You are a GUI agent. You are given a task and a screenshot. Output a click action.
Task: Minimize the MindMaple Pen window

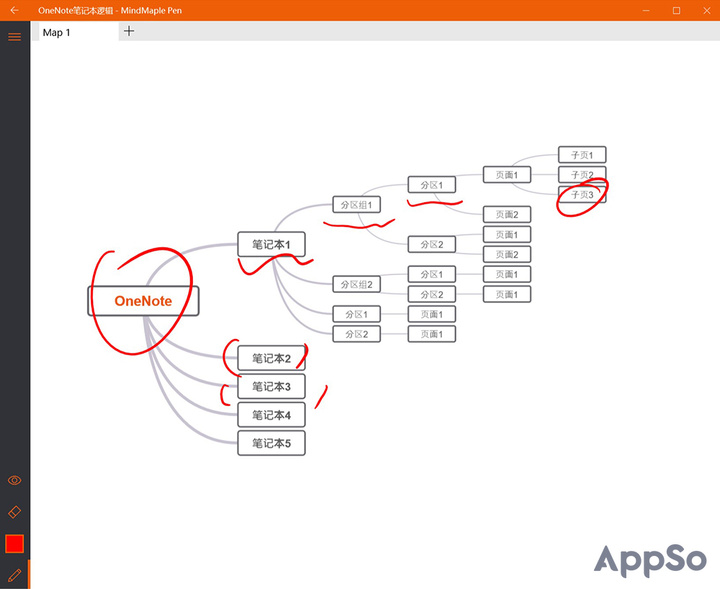tap(646, 10)
